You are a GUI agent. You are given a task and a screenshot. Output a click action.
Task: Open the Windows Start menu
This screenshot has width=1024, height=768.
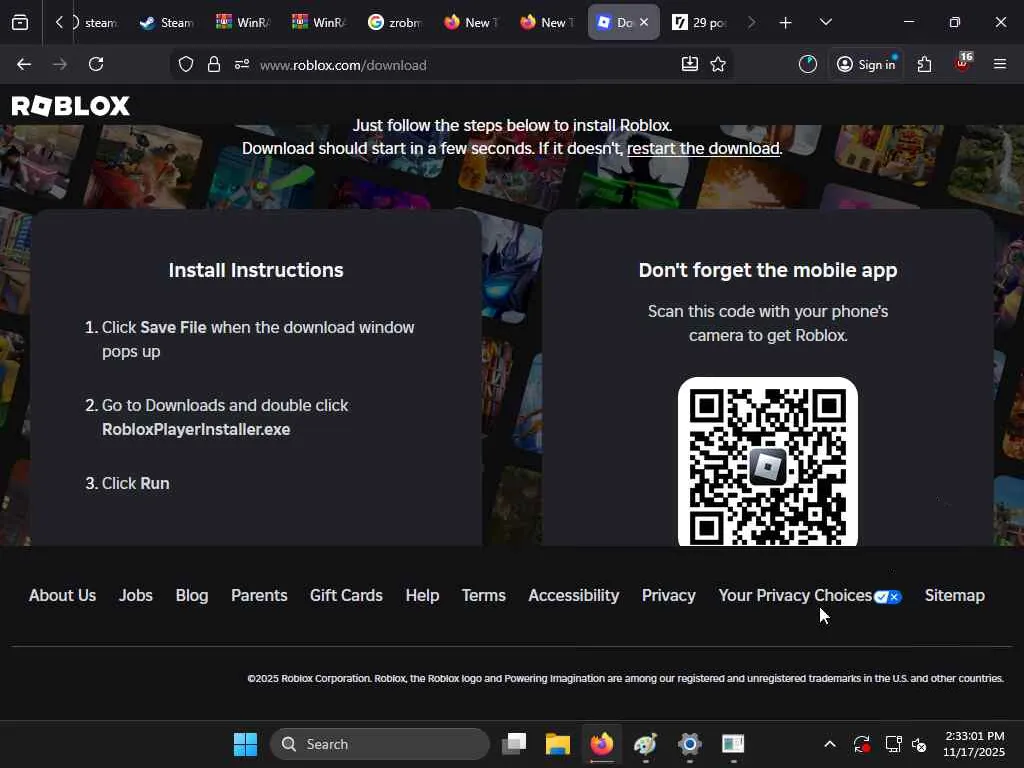tap(246, 744)
